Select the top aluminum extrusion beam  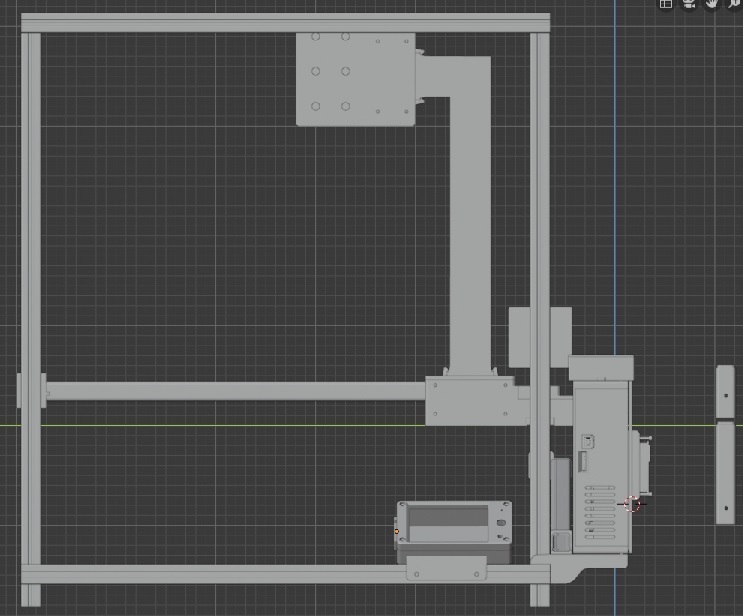pyautogui.click(x=285, y=23)
